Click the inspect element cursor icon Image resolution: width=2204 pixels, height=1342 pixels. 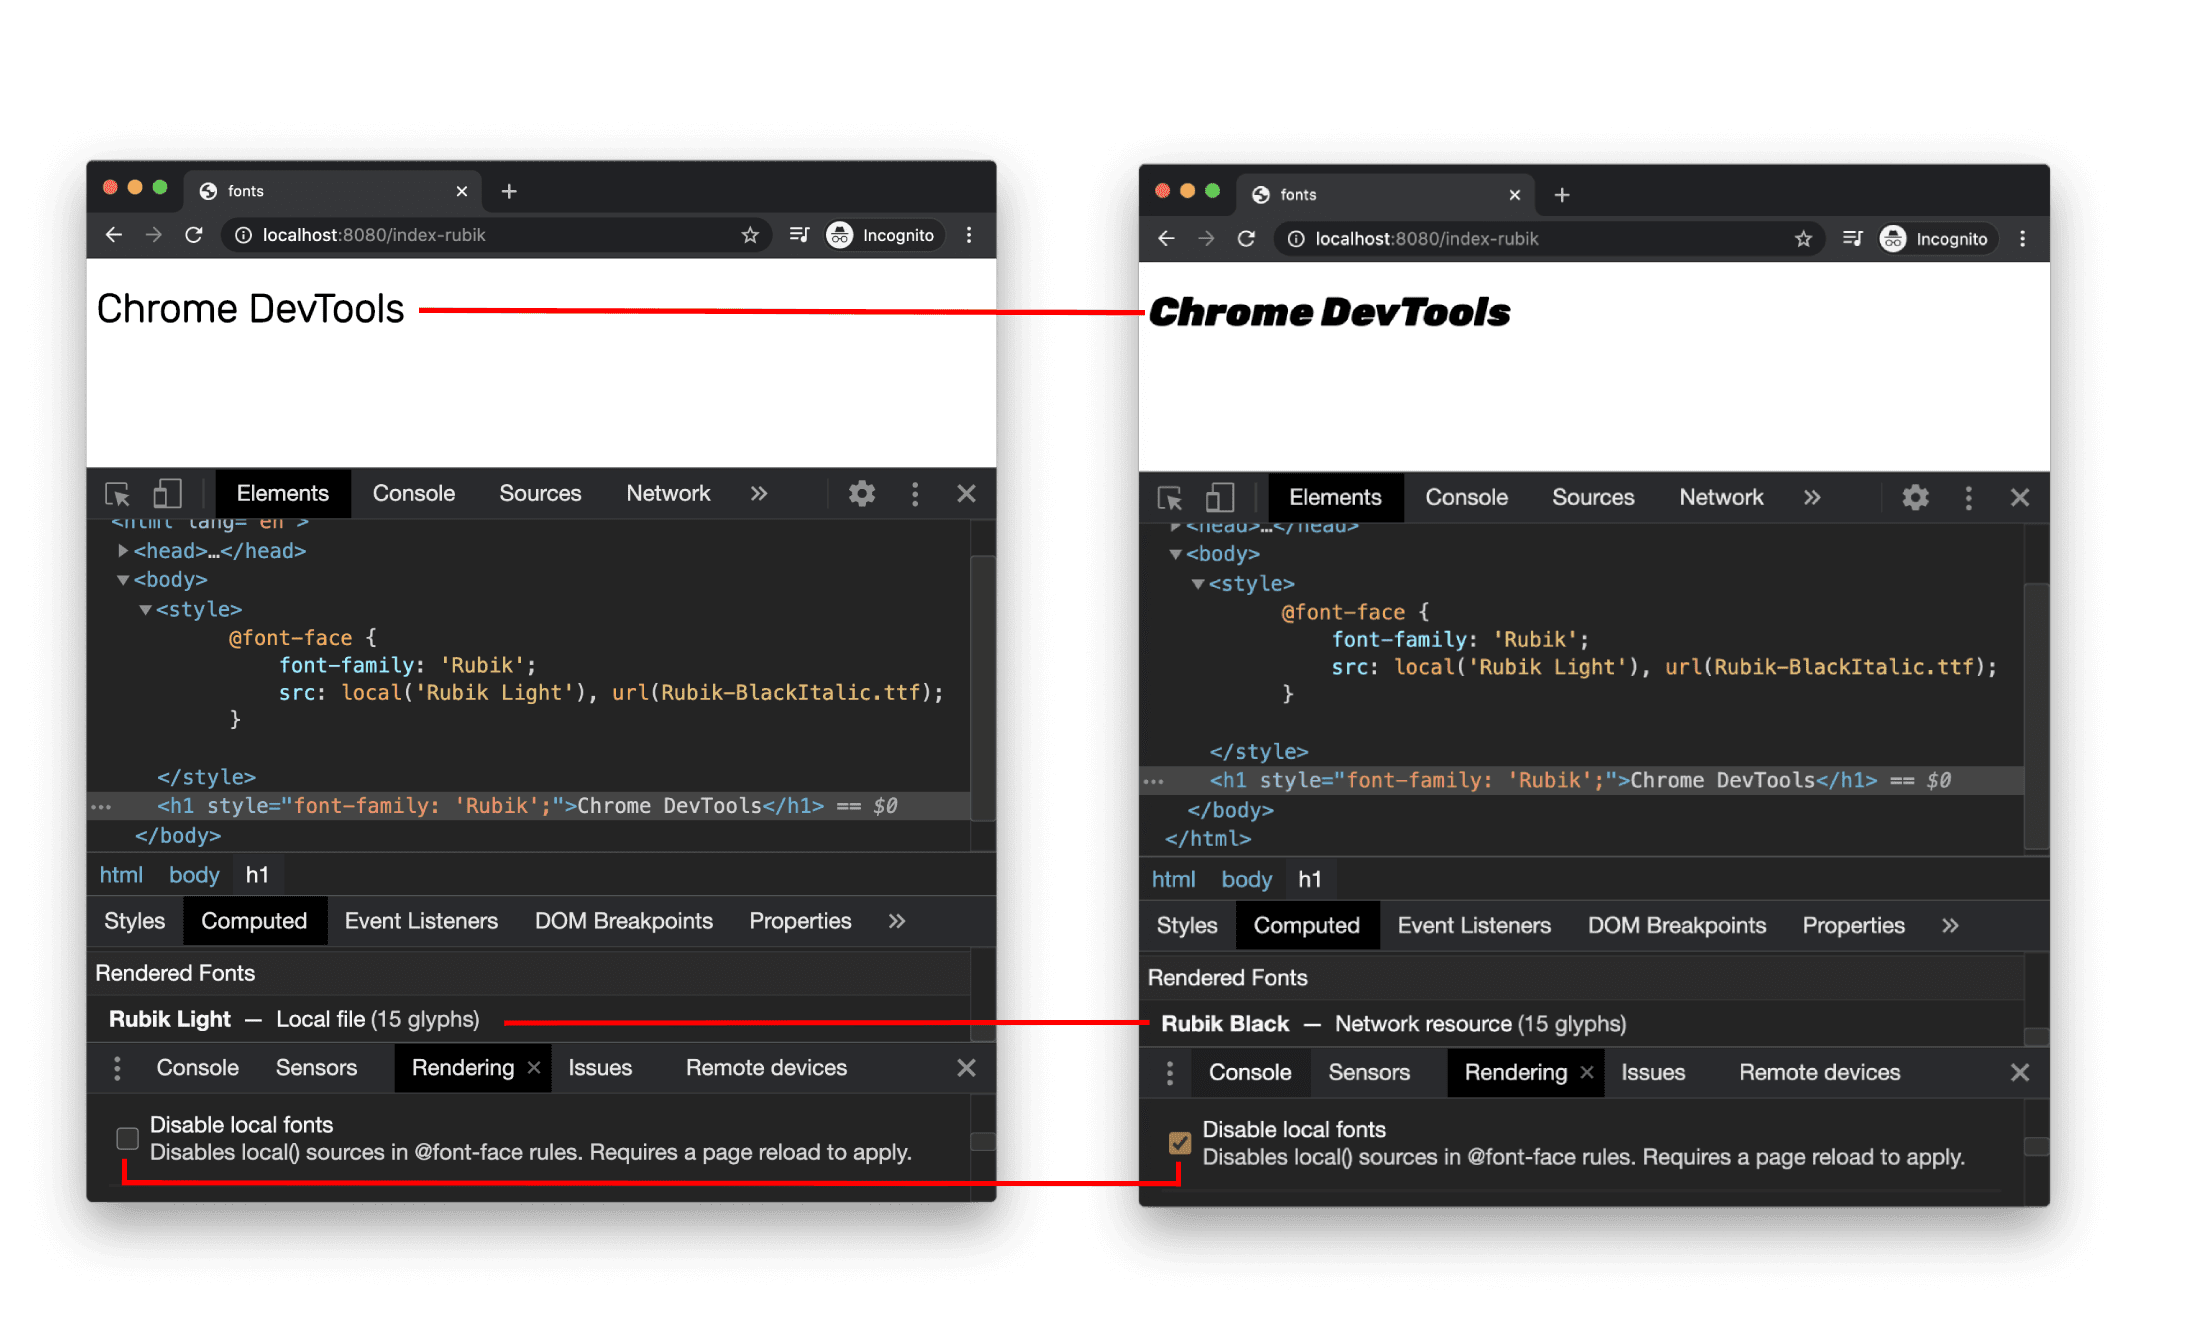pos(123,493)
